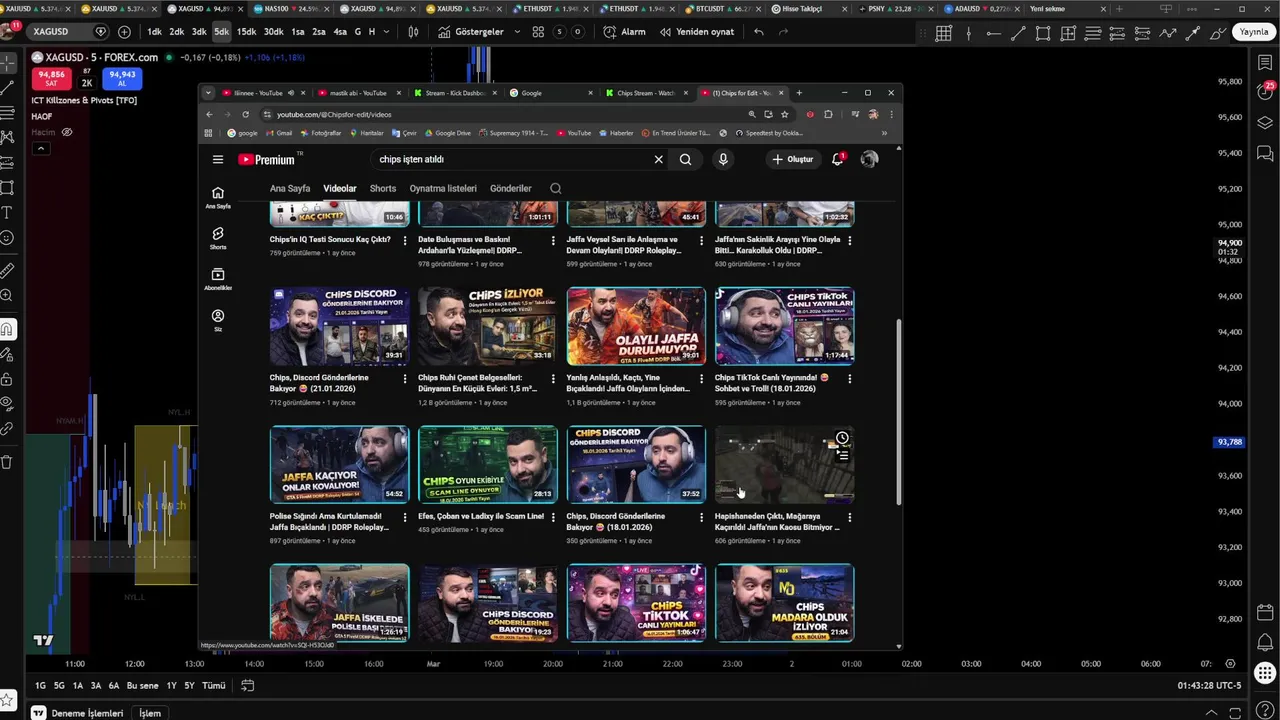The height and width of the screenshot is (720, 1280).
Task: Open TradingView alerts clock icon with badge
Action: [1265, 92]
